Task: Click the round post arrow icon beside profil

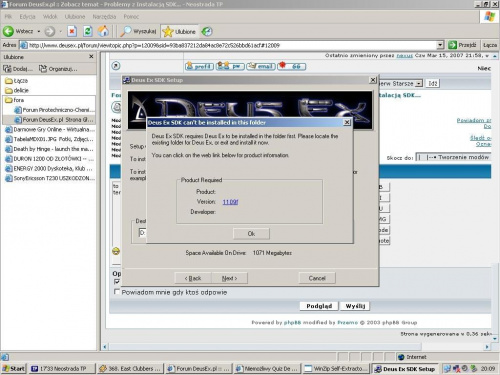Action: pyautogui.click(x=116, y=66)
